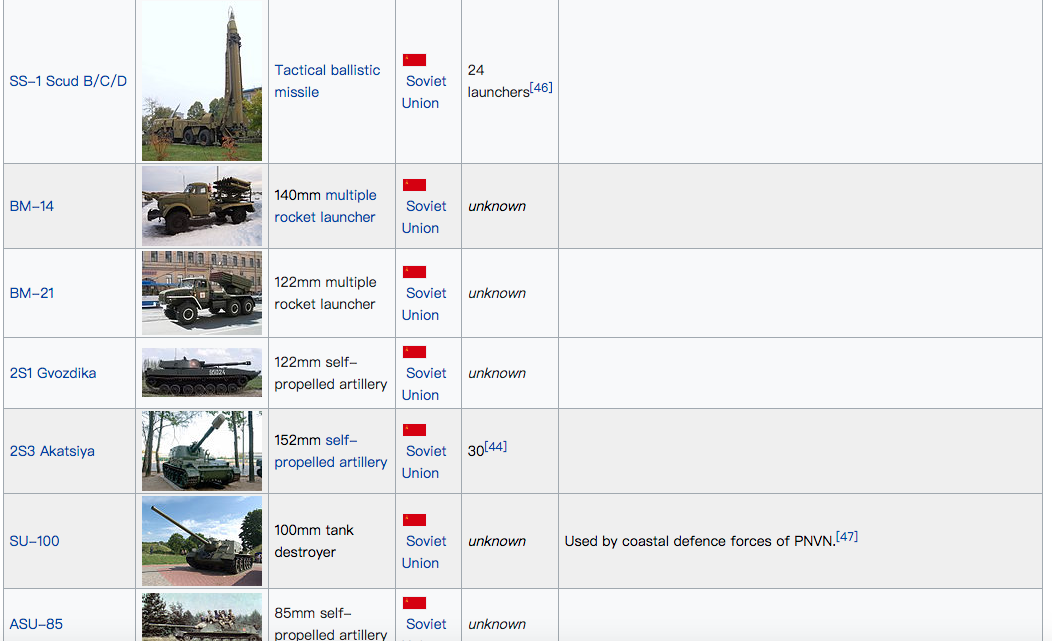Image resolution: width=1052 pixels, height=641 pixels.
Task: Select 'unknown' quantity in ASU-85 row
Action: [x=497, y=624]
